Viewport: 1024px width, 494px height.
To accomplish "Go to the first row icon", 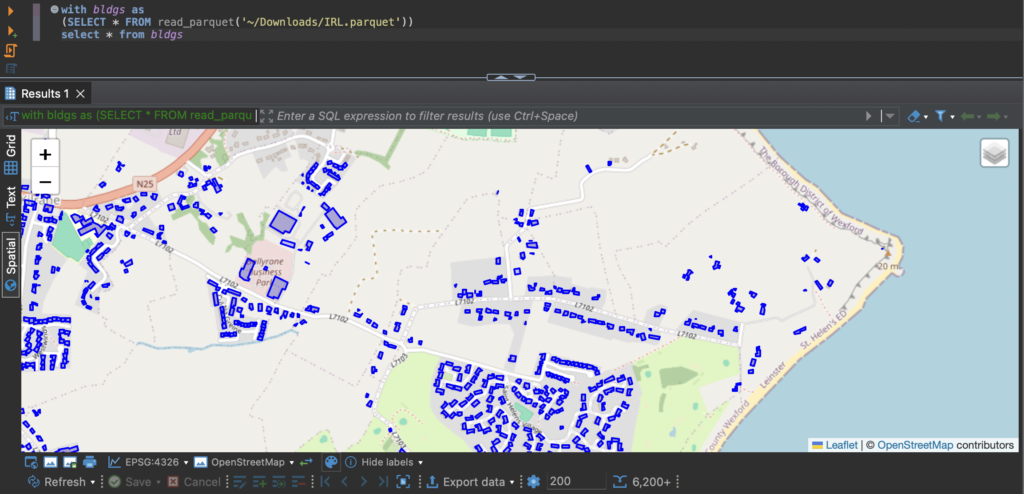I will tap(325, 482).
